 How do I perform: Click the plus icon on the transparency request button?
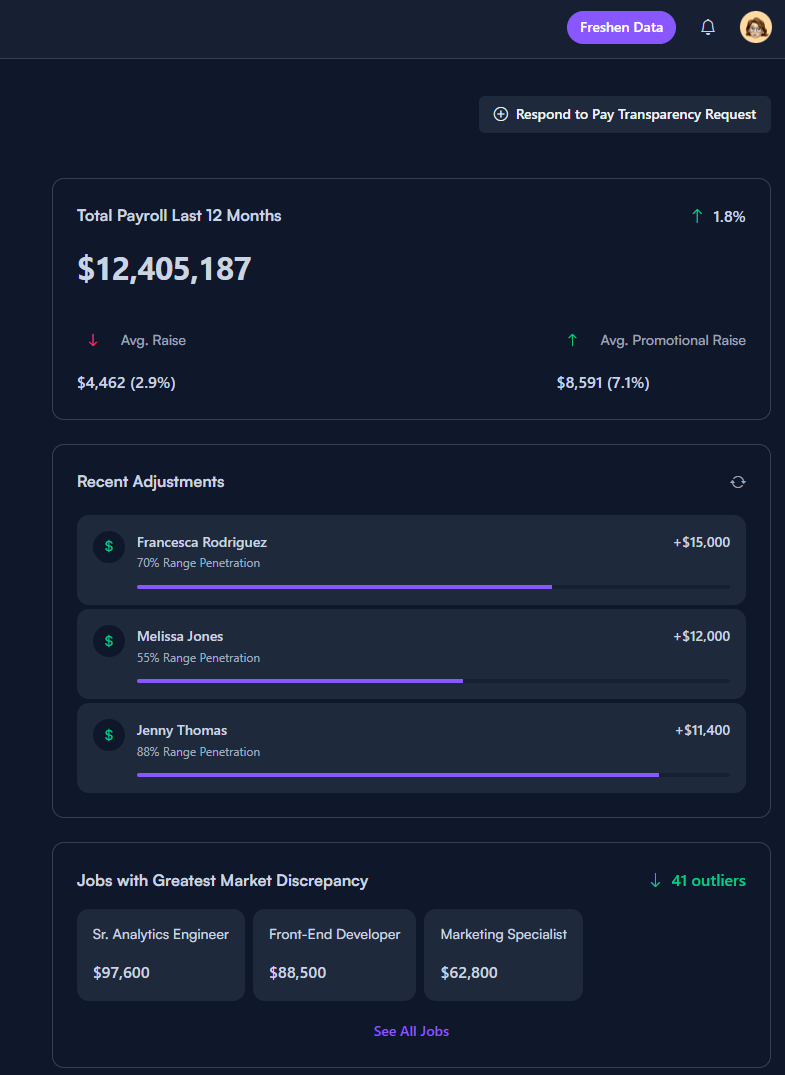pos(500,114)
